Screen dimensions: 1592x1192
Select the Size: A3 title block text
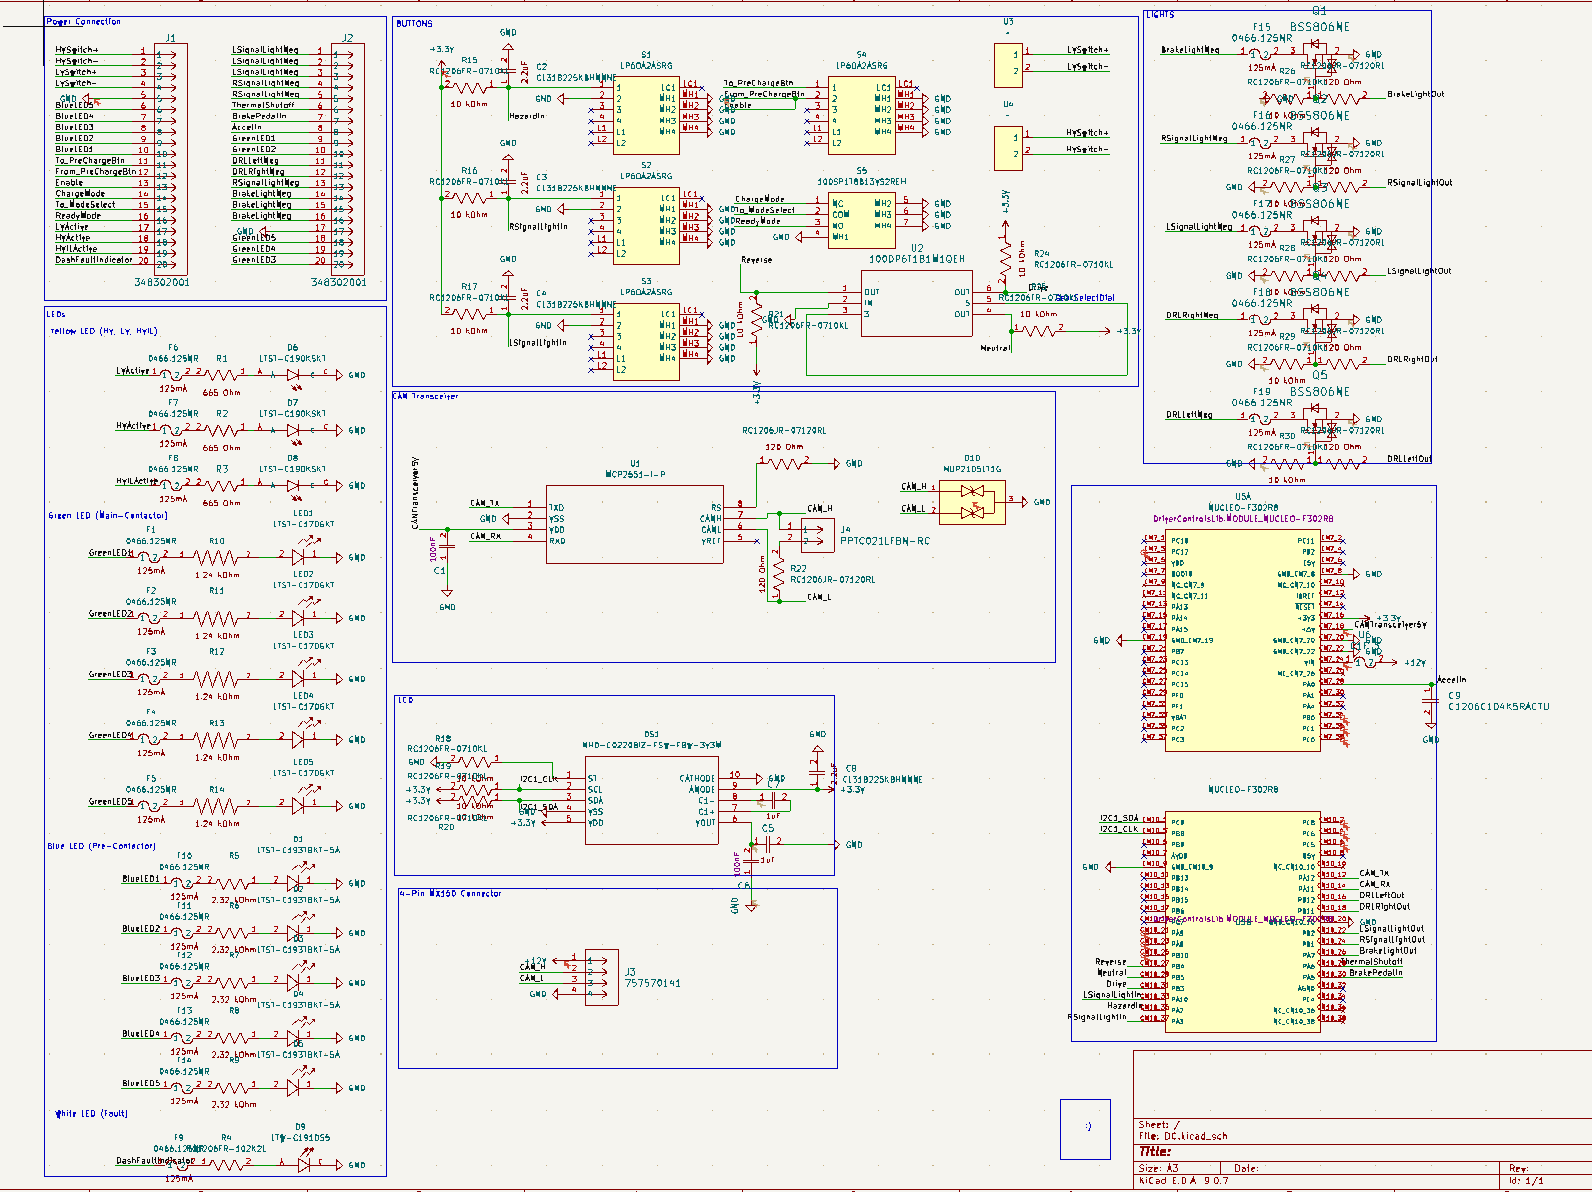coord(1158,1168)
